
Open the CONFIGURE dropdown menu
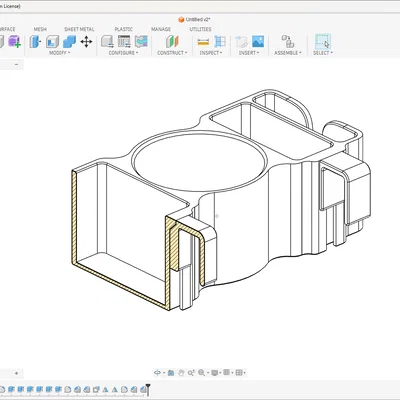[x=123, y=53]
